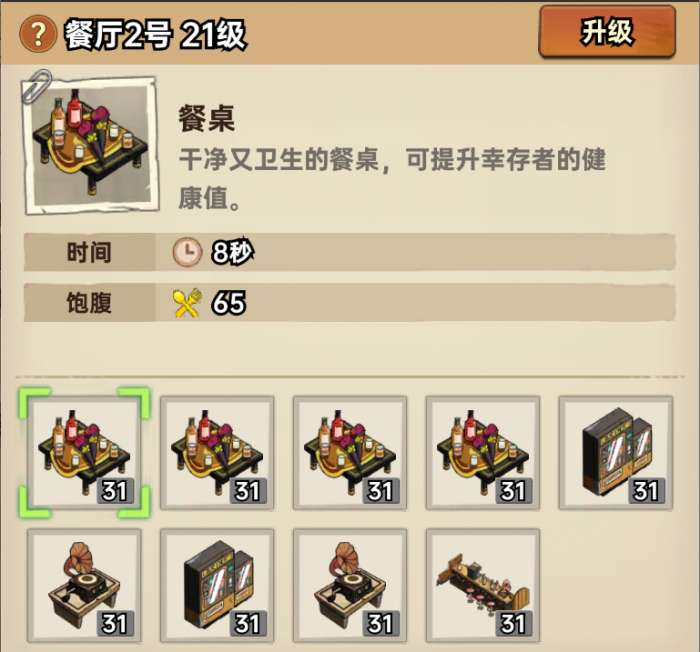This screenshot has height=652, width=700.
Task: Click the 时间 row label
Action: tap(89, 252)
